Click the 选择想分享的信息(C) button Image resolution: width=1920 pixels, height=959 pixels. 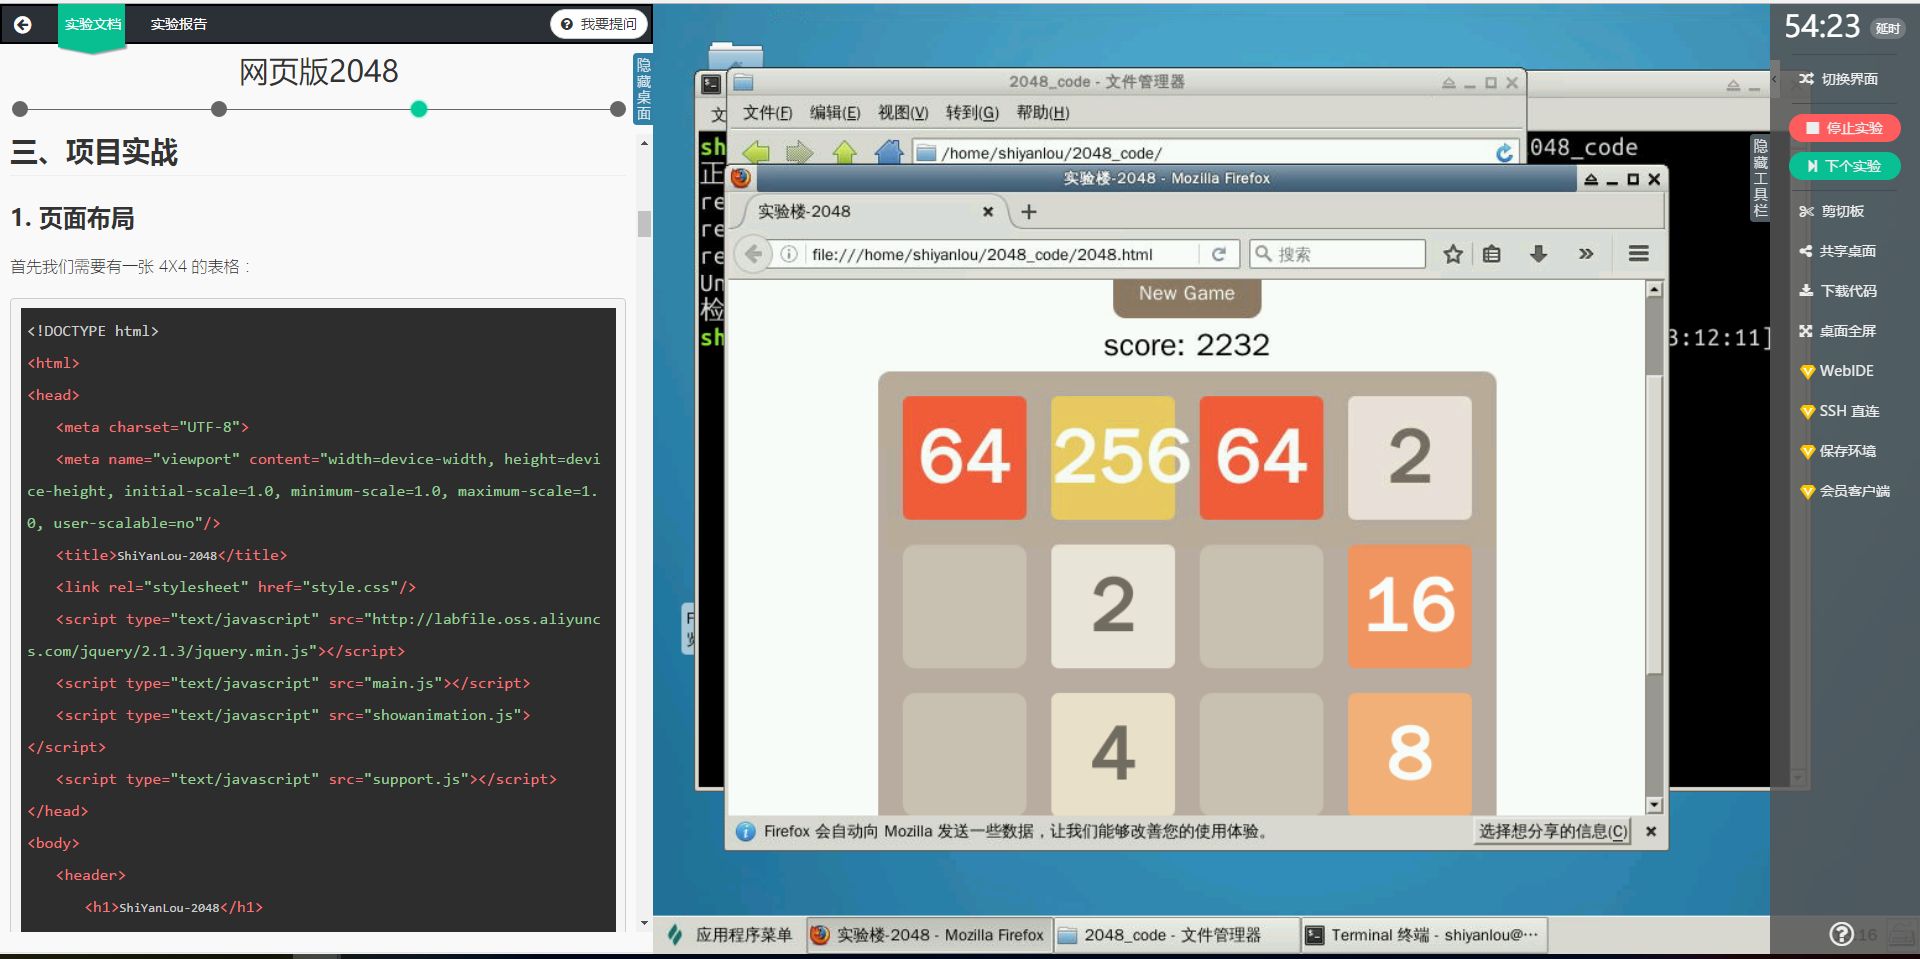pos(1553,831)
